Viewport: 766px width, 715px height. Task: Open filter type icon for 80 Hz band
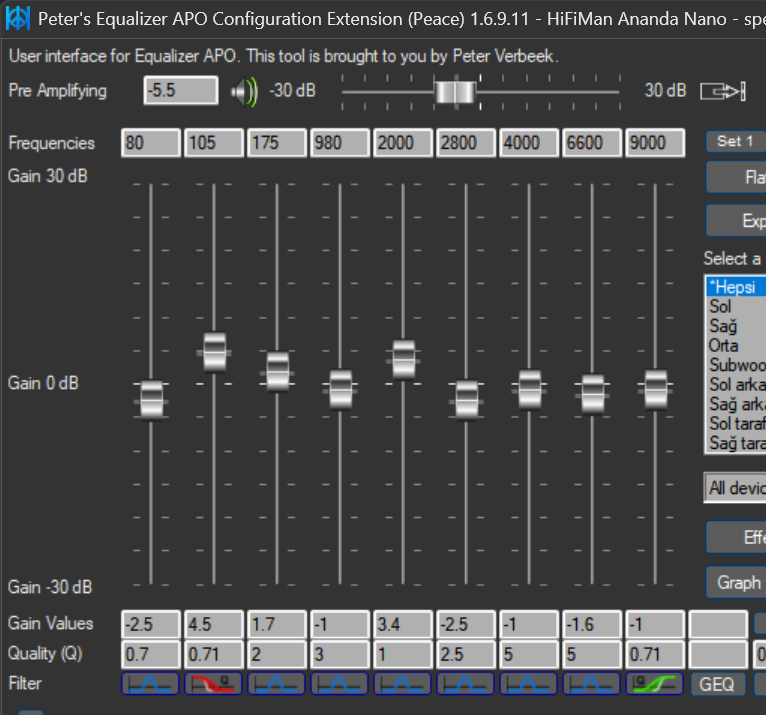tap(150, 684)
